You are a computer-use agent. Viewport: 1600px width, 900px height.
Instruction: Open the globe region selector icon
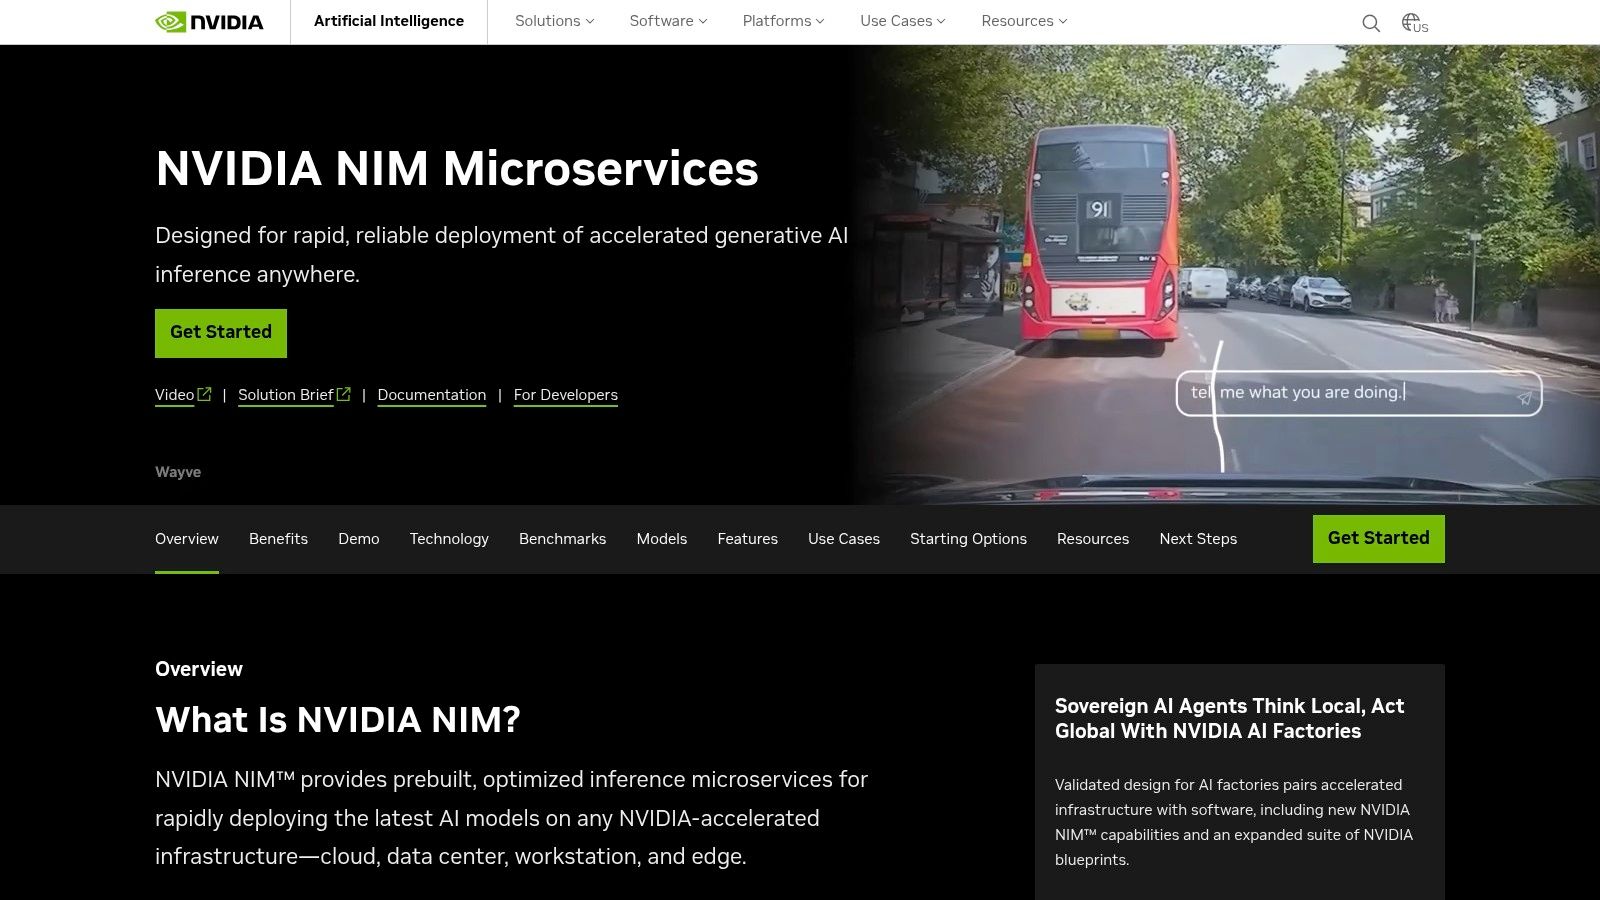tap(1414, 22)
